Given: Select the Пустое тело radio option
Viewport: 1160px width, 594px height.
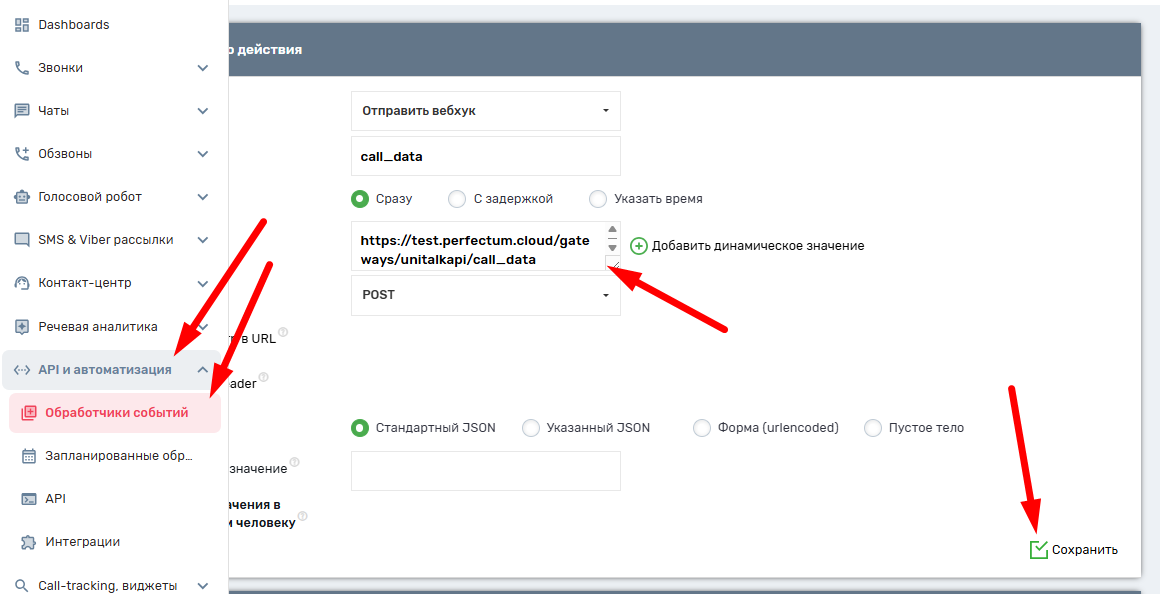Looking at the screenshot, I should click(x=873, y=428).
